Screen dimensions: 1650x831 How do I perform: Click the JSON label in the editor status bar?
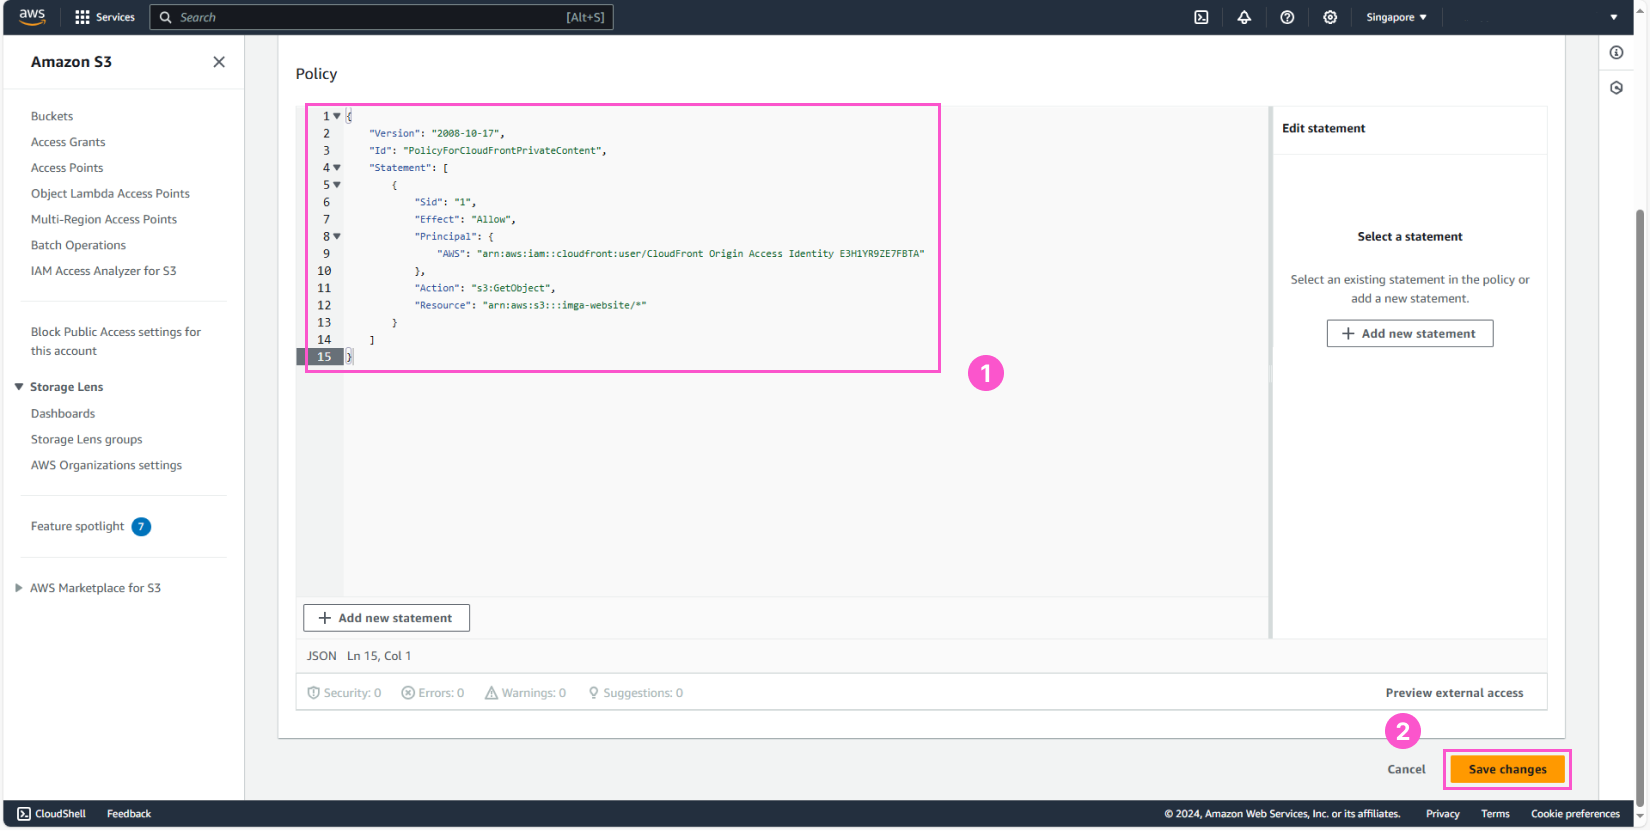[321, 656]
